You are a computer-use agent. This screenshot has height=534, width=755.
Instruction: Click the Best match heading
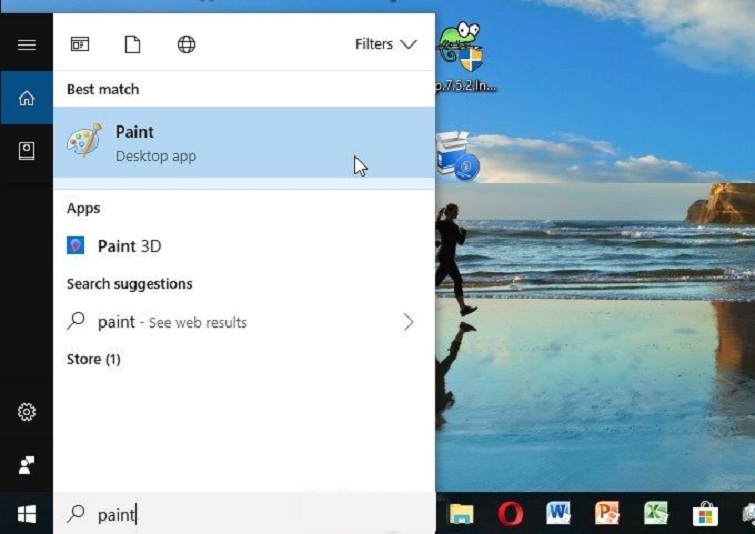point(103,89)
